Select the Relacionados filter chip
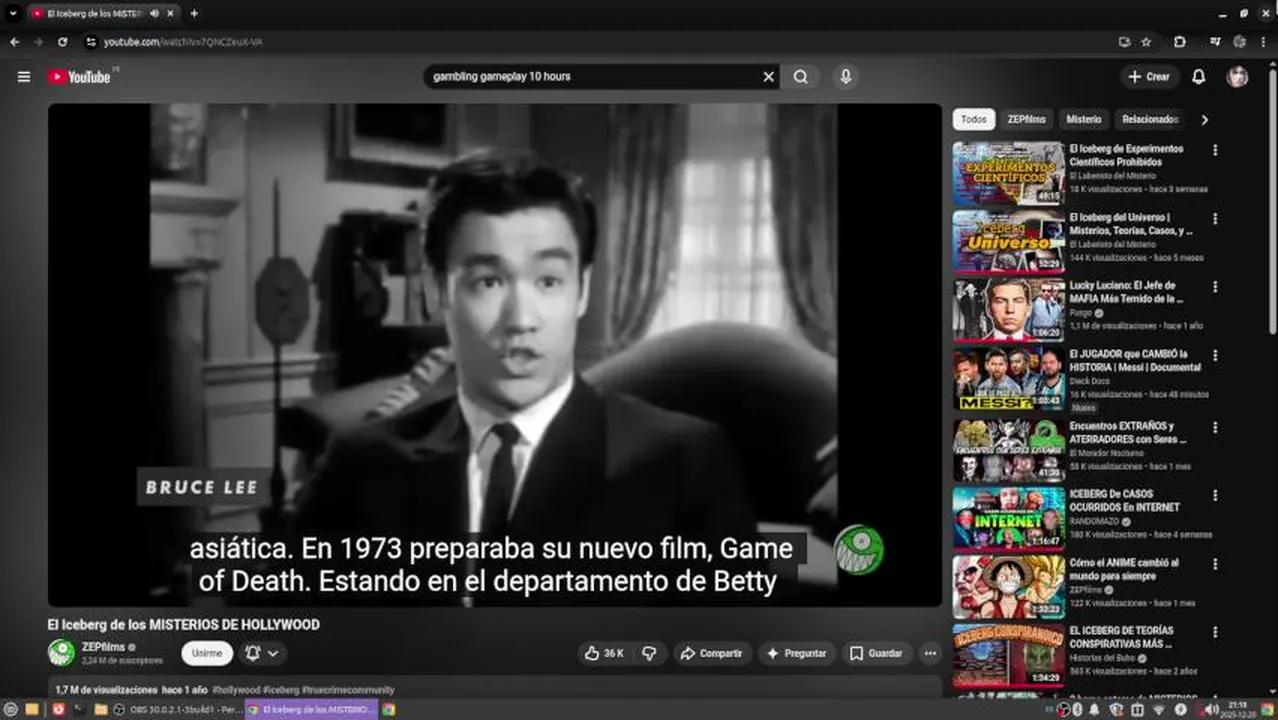Image resolution: width=1278 pixels, height=720 pixels. coord(1150,119)
